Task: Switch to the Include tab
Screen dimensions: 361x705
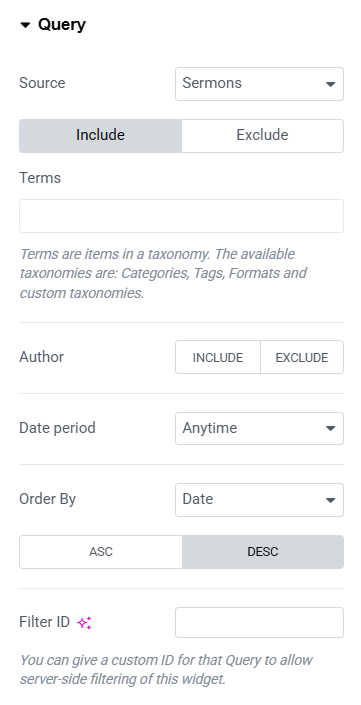Action: [x=100, y=135]
